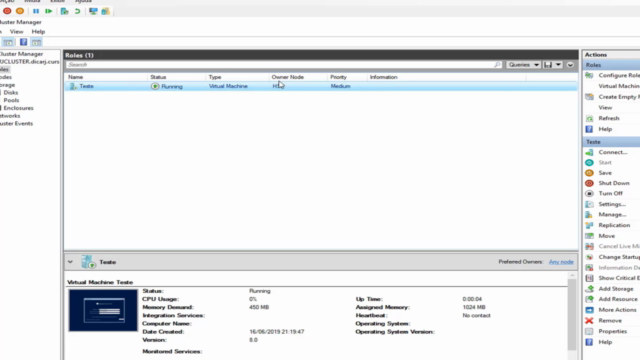Open More Actions submenu
Image resolution: width=640 pixels, height=360 pixels.
pos(617,310)
